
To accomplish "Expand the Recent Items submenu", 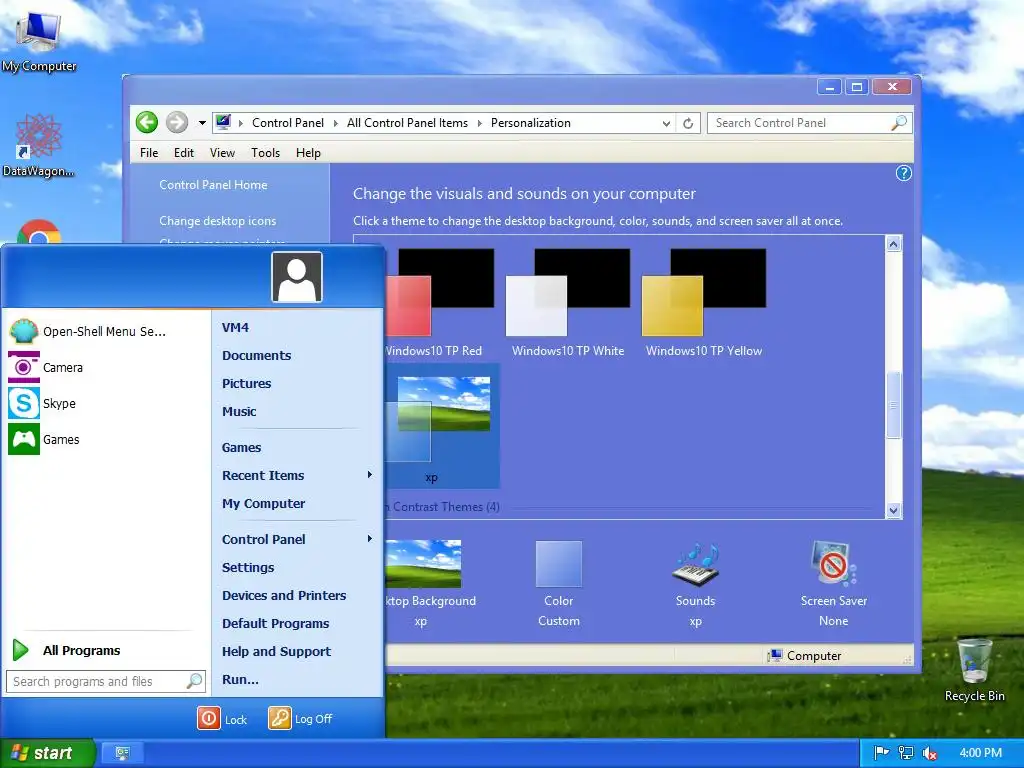I will tap(370, 475).
